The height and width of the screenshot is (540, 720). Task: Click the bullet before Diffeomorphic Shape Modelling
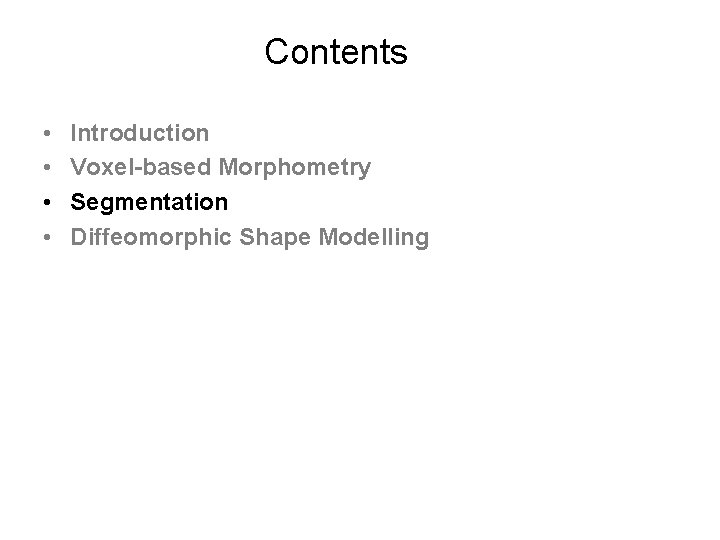click(47, 237)
